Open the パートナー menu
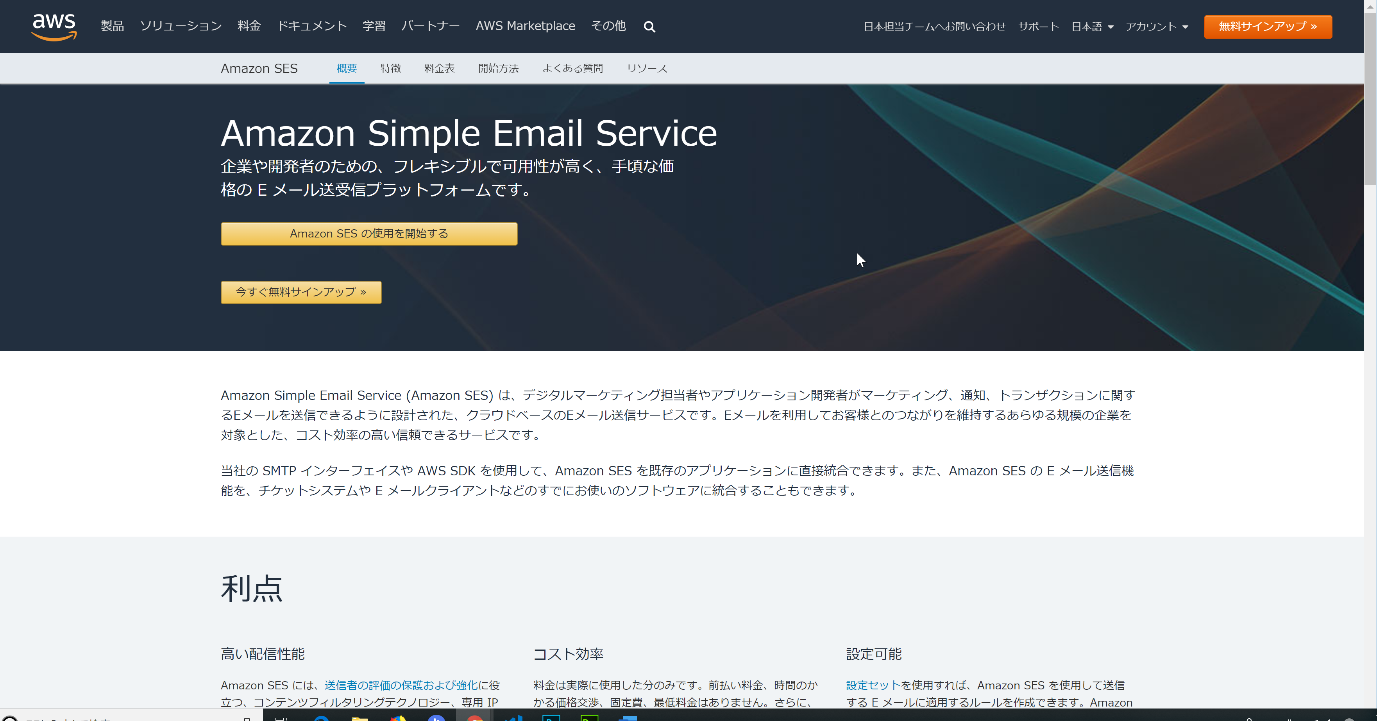Image resolution: width=1377 pixels, height=721 pixels. [x=431, y=26]
